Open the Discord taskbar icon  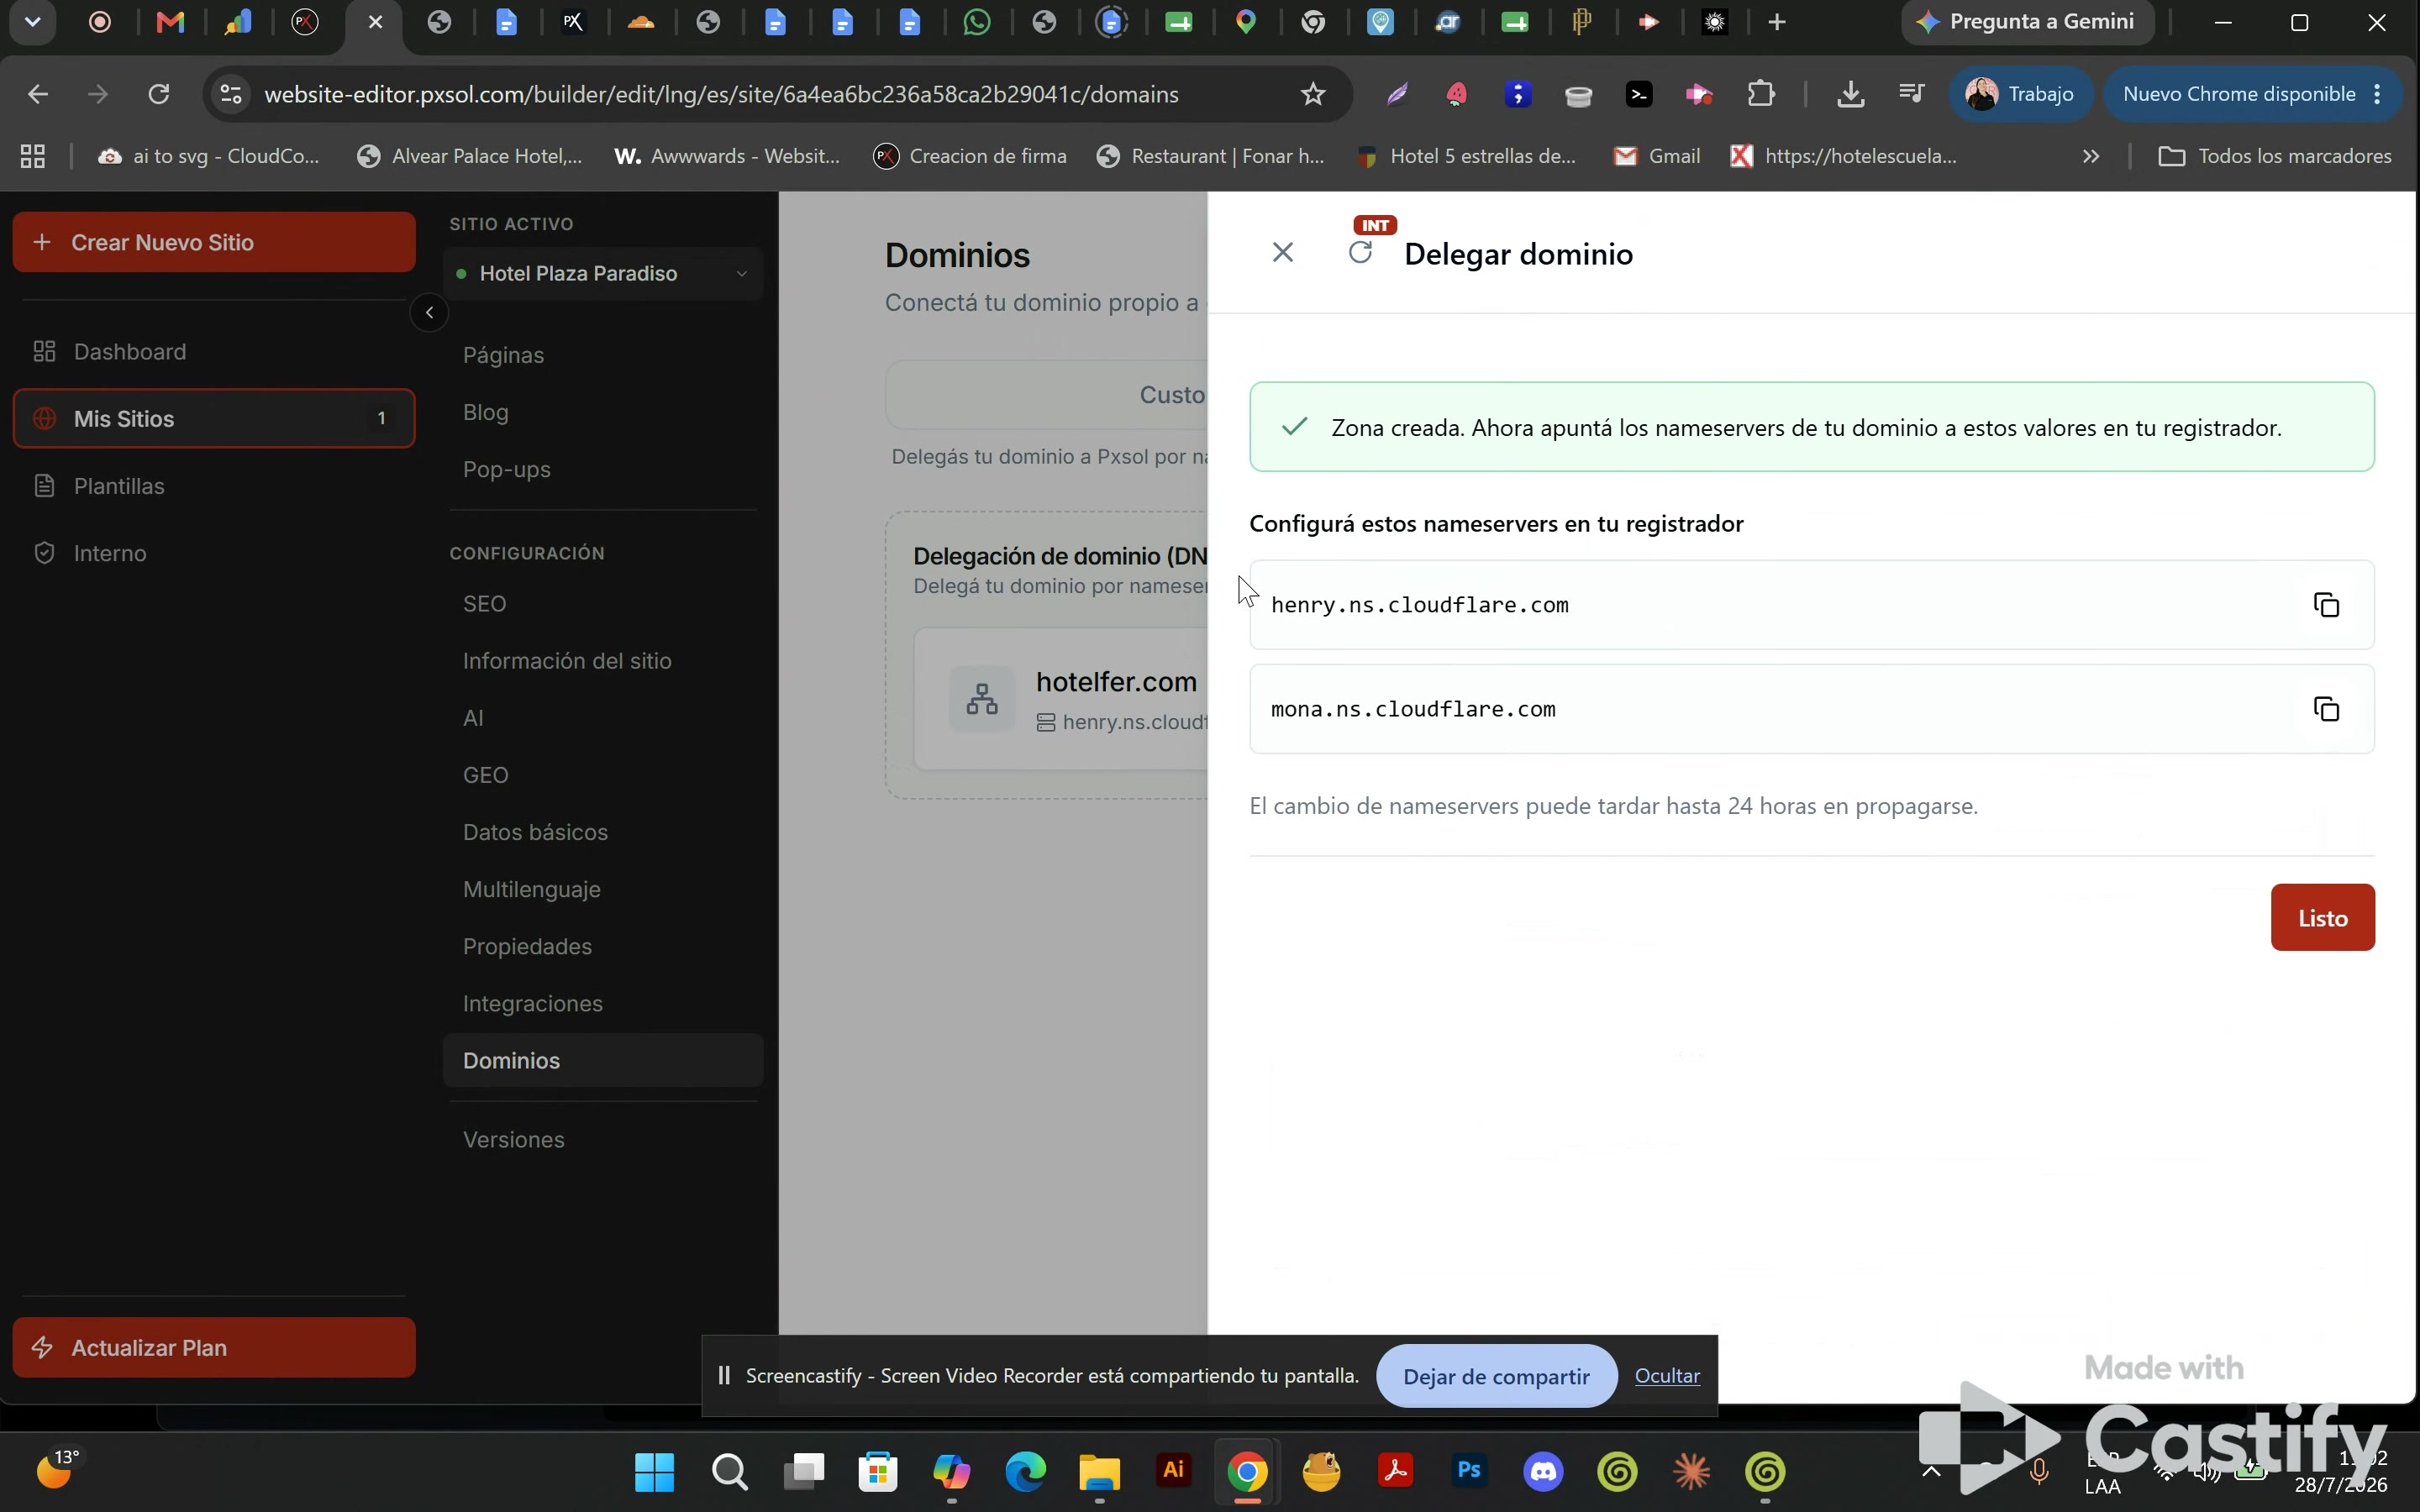click(x=1543, y=1471)
